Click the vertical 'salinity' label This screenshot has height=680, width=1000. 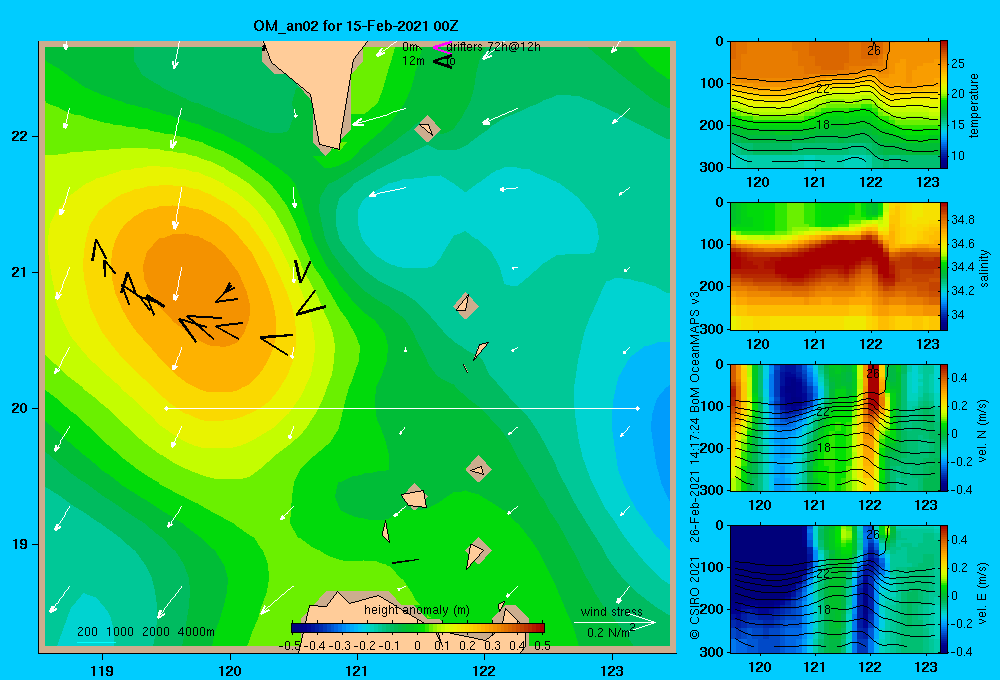pyautogui.click(x=984, y=268)
